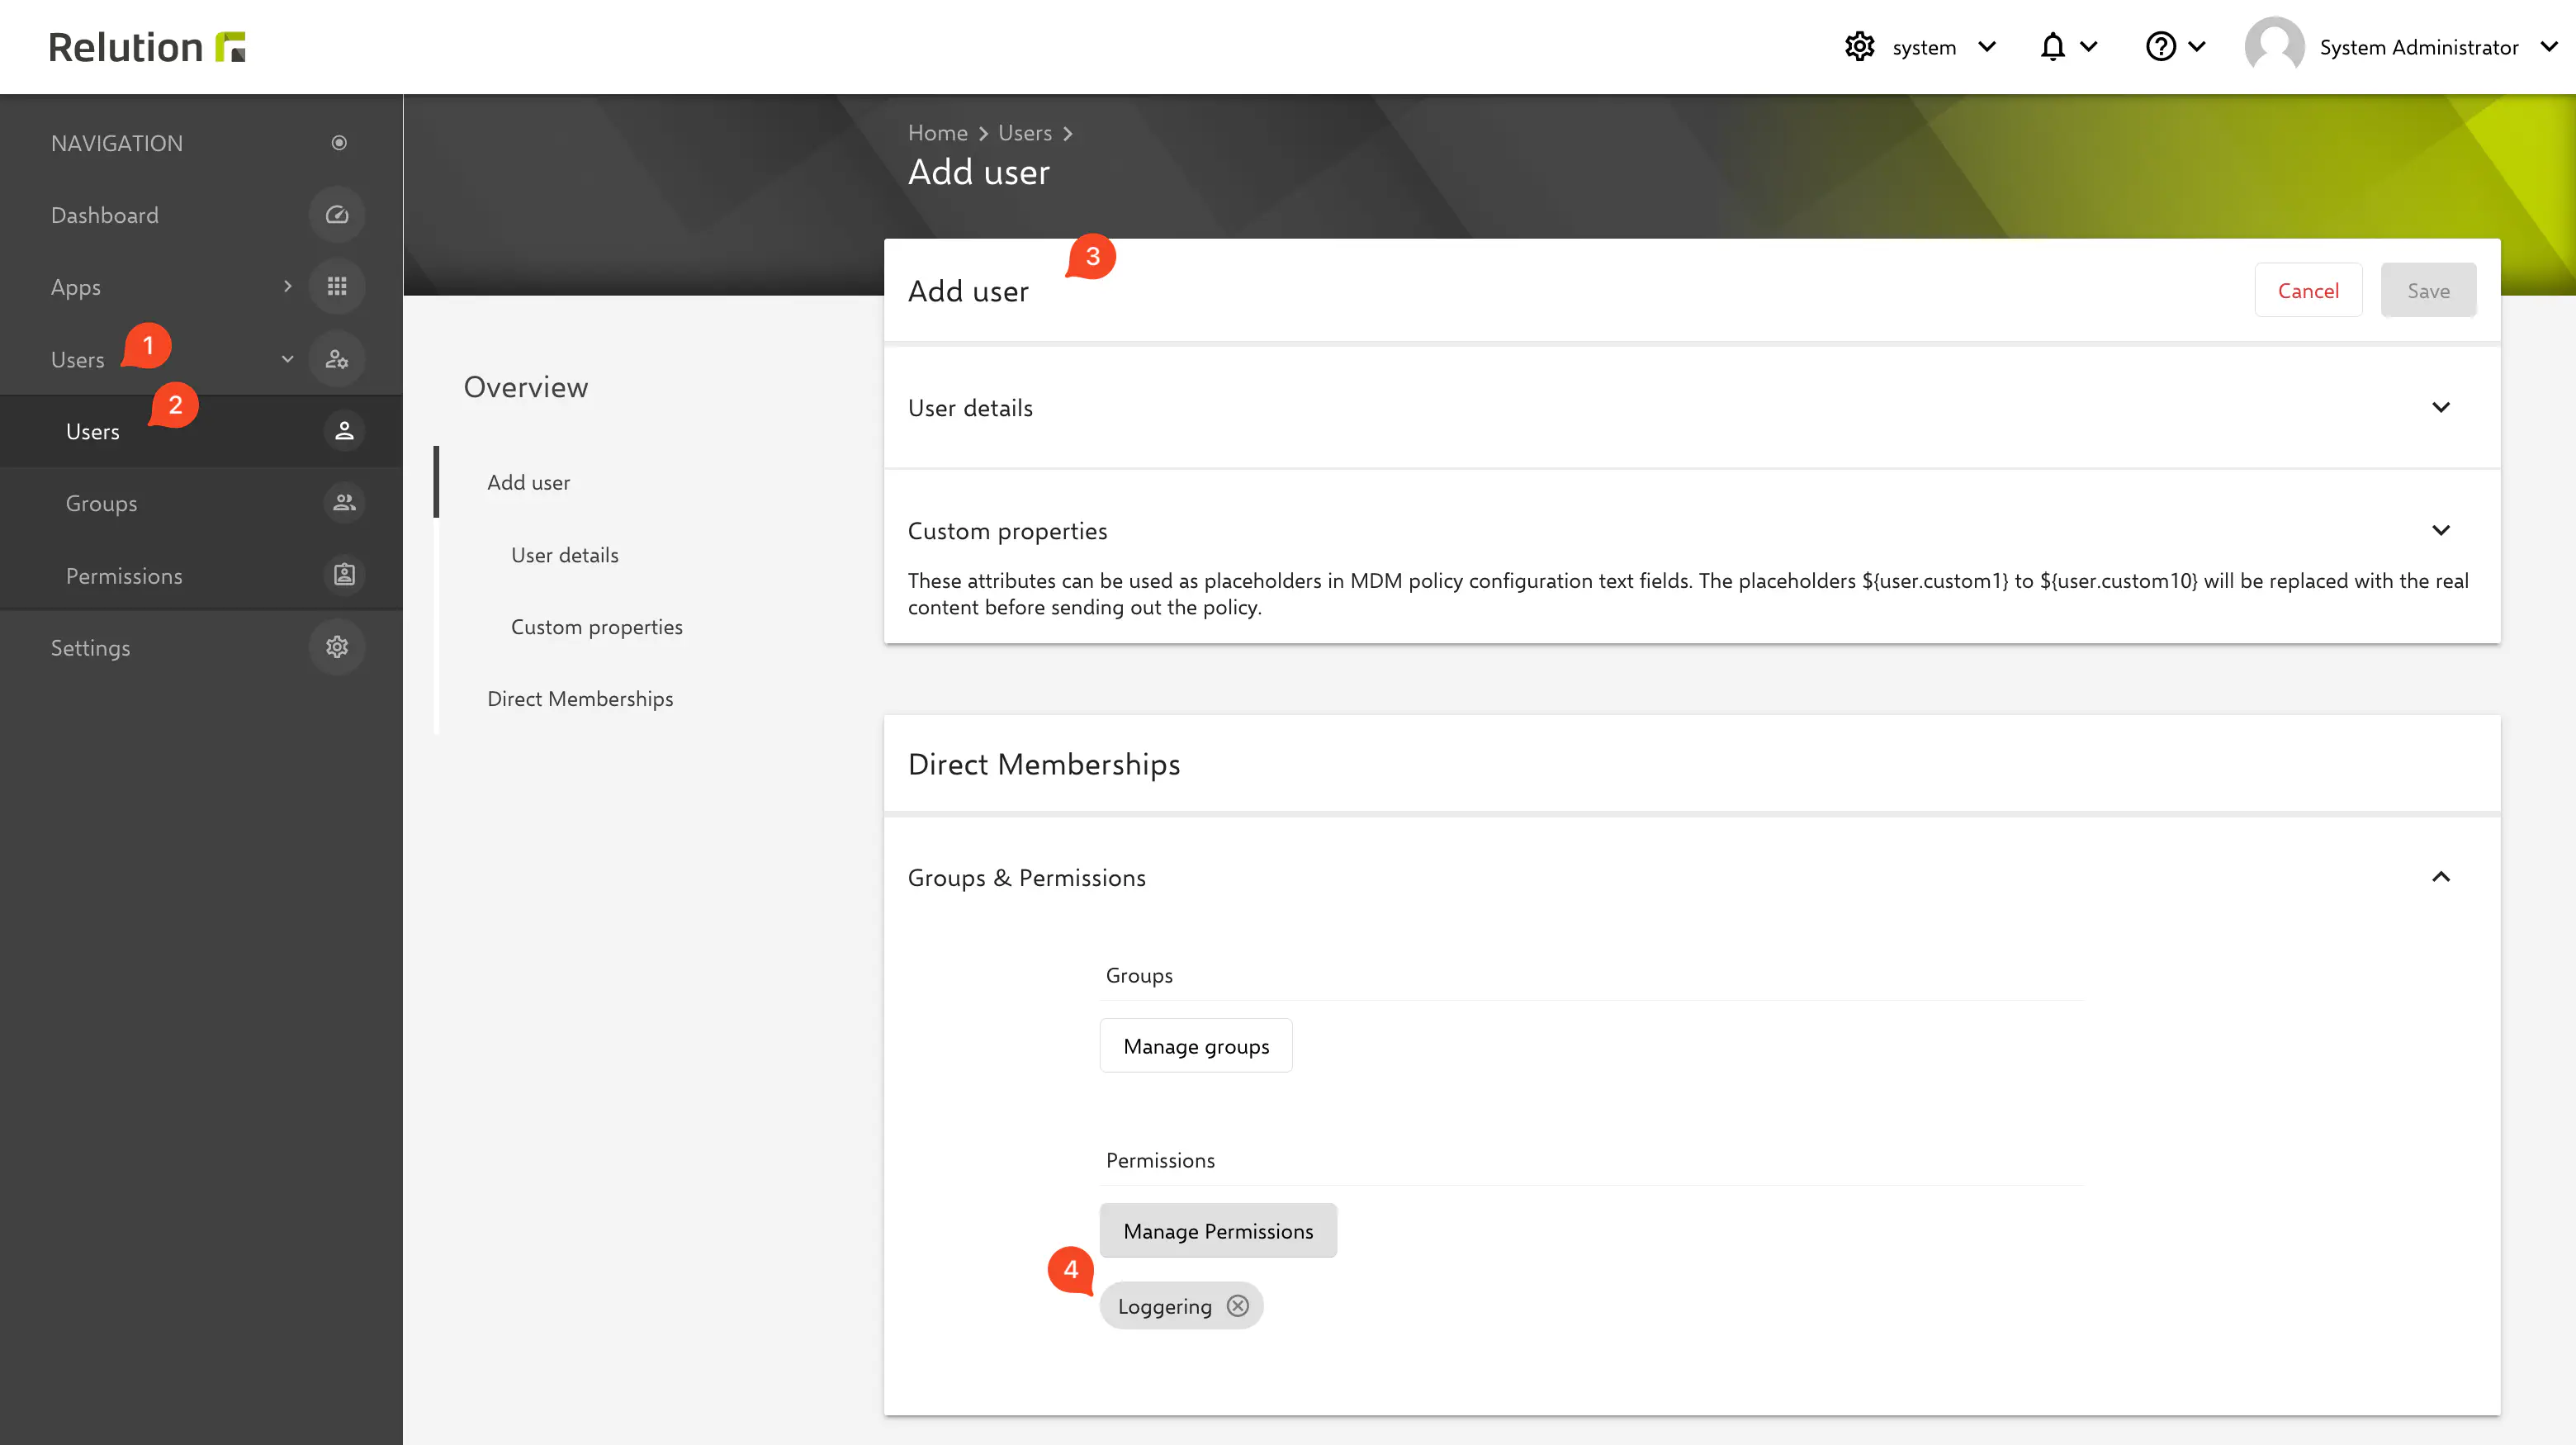Toggle the navigation pin radio icon
The image size is (2576, 1445).
339,143
